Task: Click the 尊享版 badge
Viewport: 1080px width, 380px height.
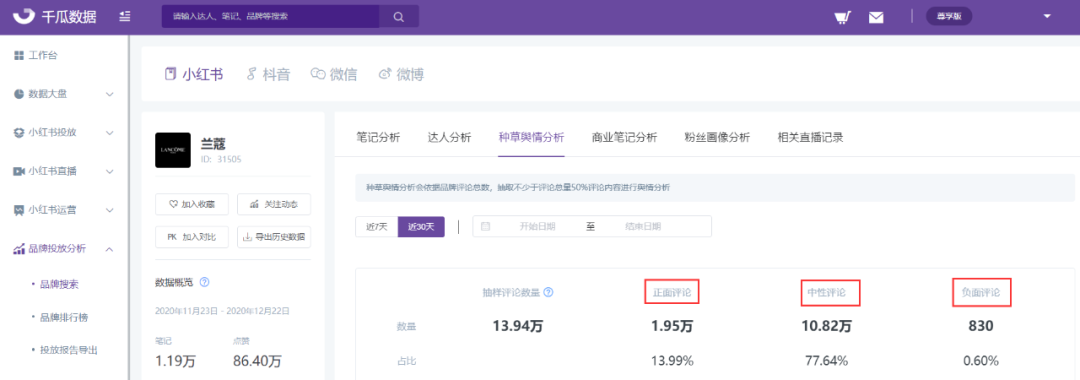Action: pos(949,17)
